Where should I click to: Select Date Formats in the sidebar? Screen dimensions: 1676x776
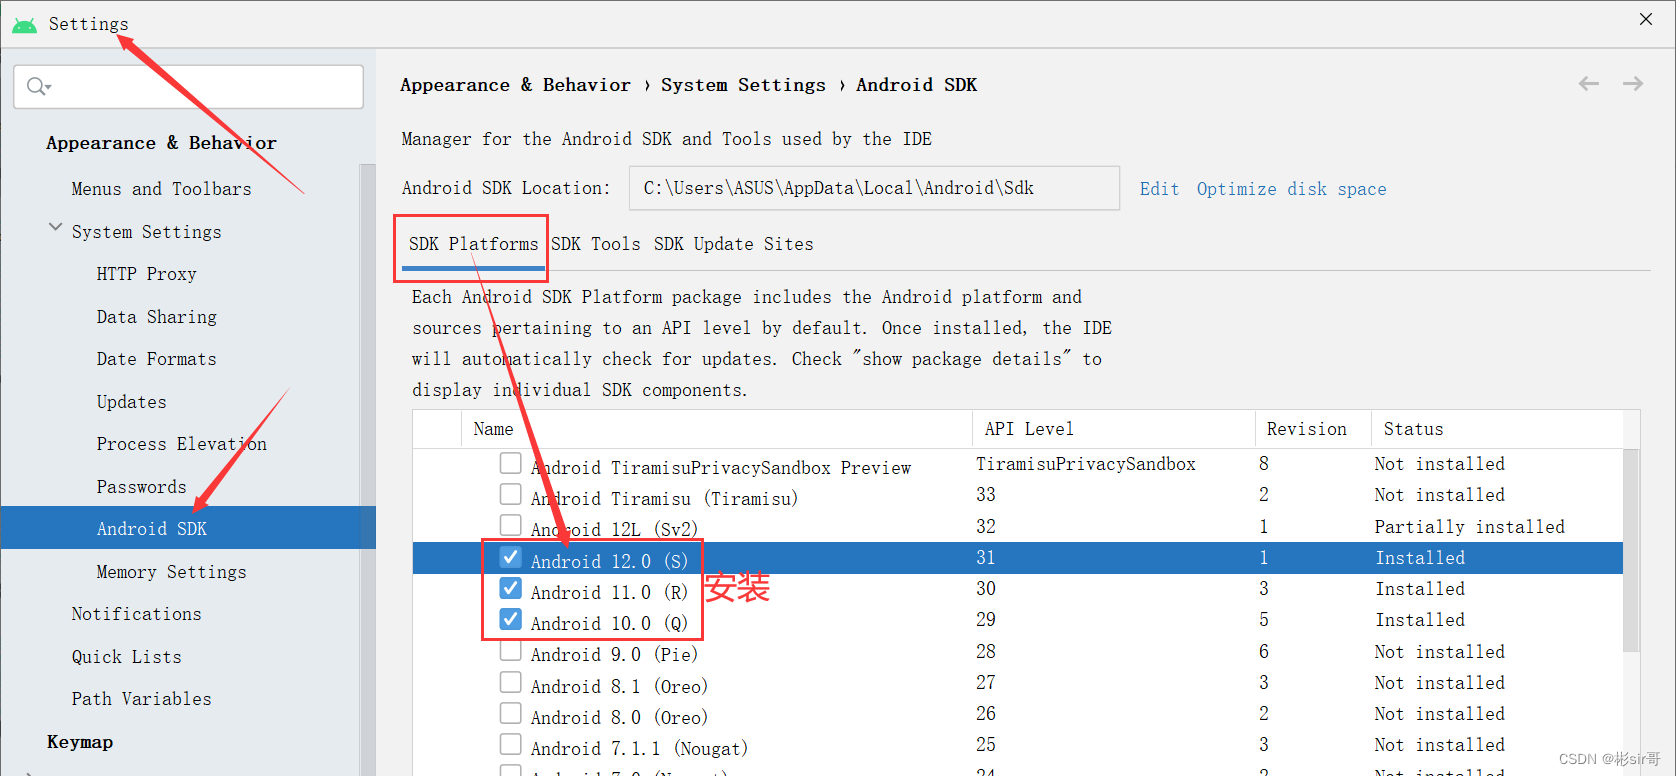pos(157,359)
